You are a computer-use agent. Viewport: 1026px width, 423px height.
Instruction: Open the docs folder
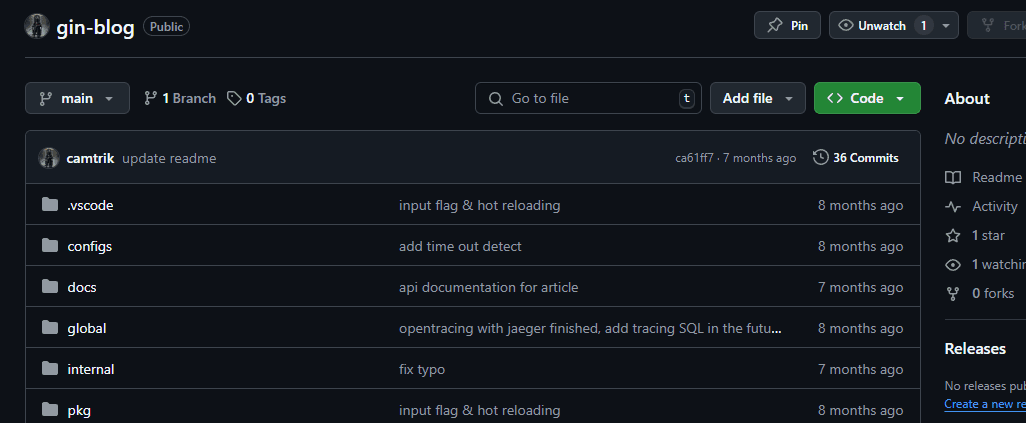pos(82,287)
